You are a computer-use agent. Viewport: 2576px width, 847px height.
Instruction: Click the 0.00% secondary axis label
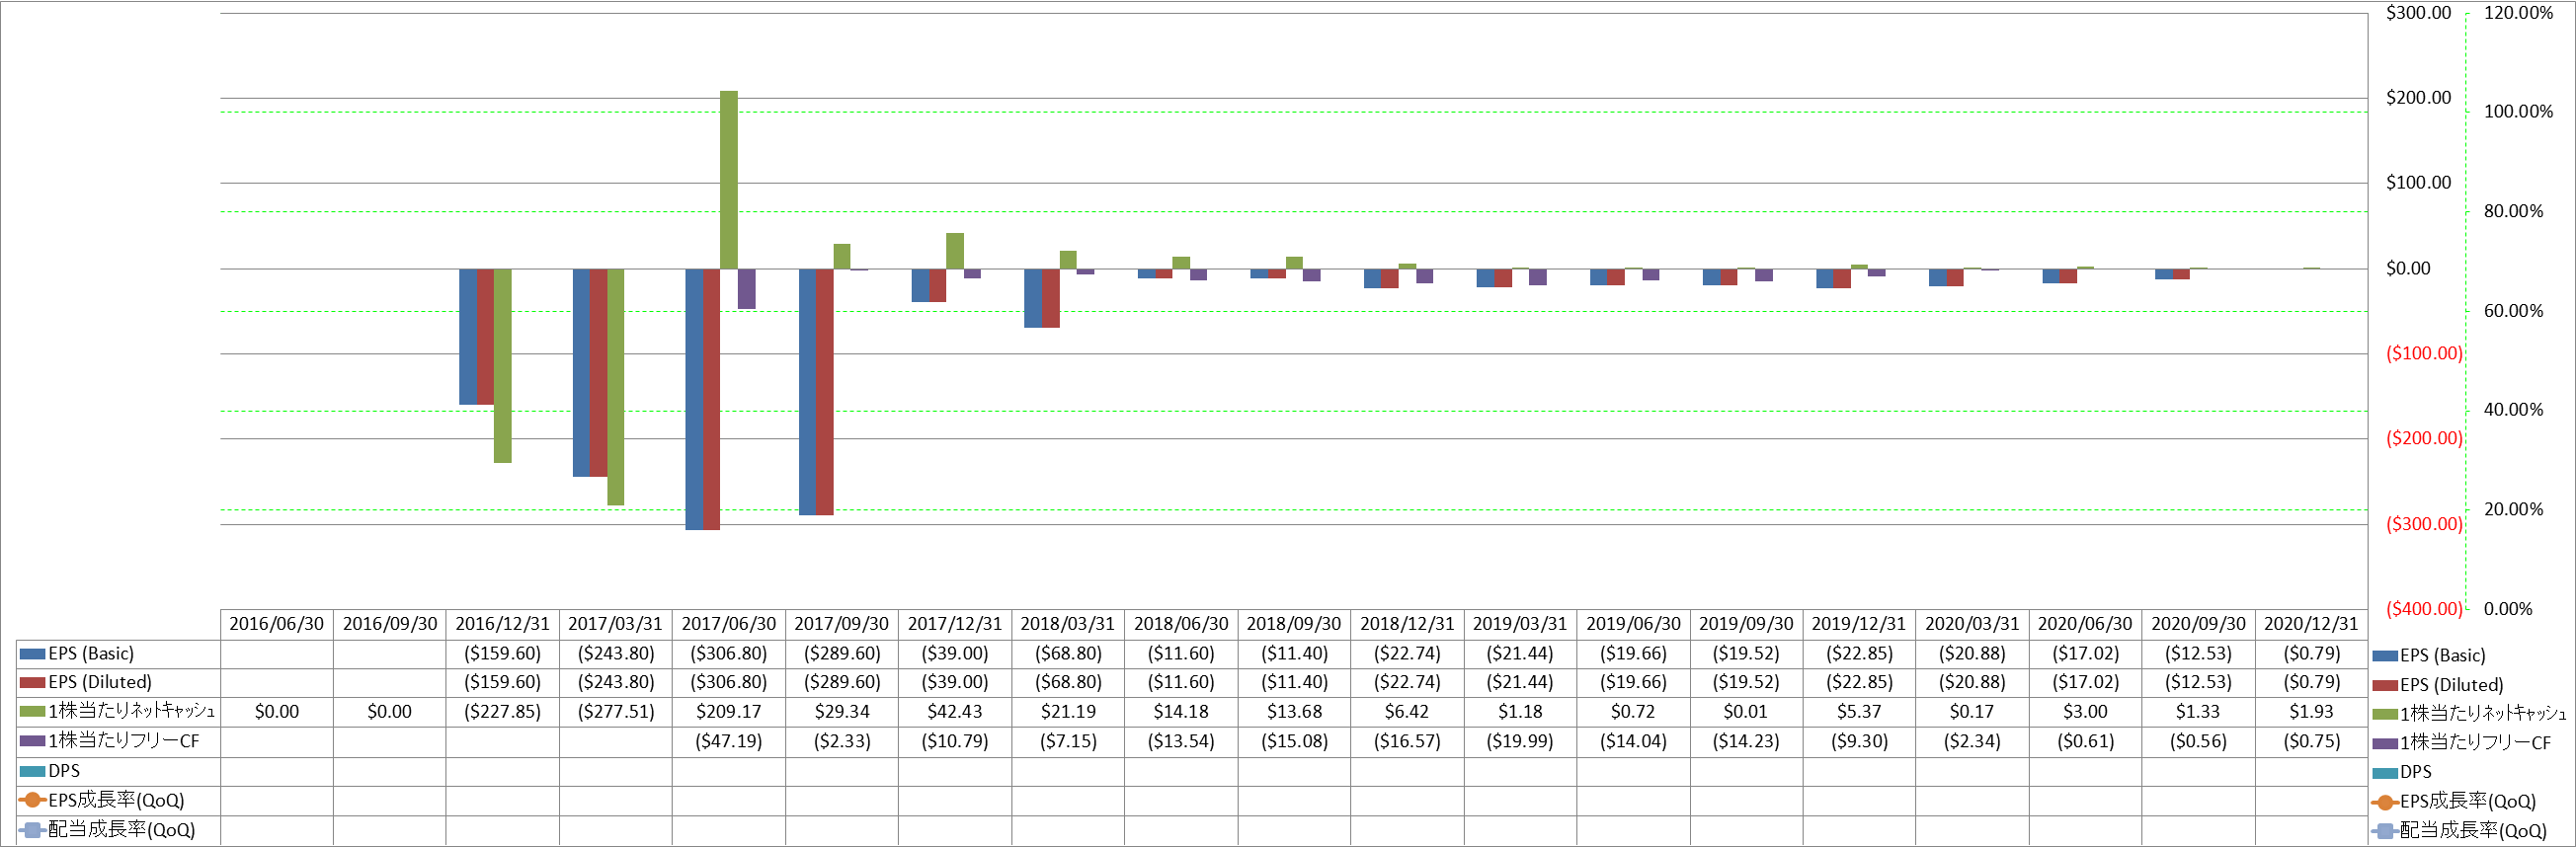pyautogui.click(x=2508, y=609)
